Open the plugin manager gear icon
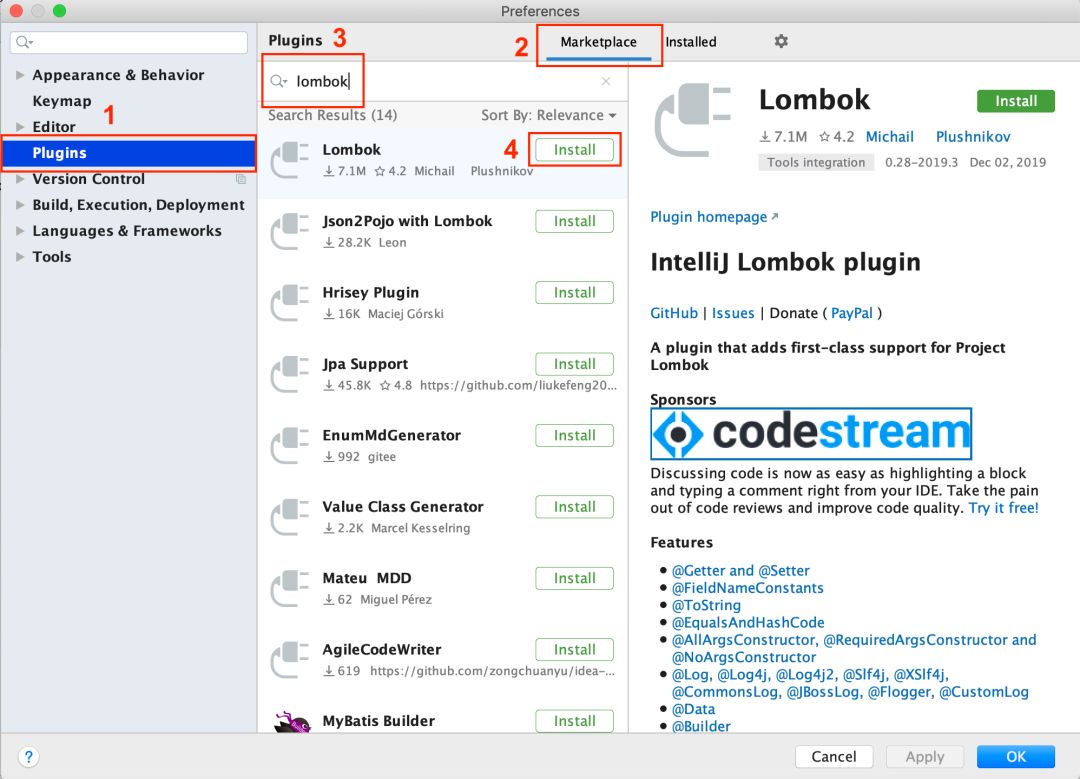 pos(780,41)
